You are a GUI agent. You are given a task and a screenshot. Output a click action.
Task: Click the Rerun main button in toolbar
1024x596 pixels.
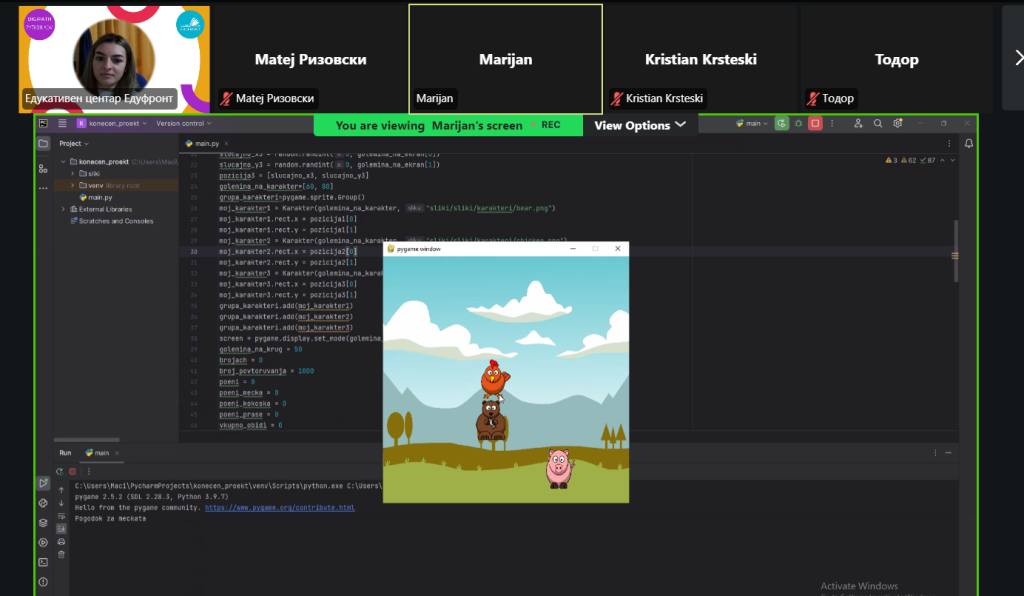pos(782,123)
